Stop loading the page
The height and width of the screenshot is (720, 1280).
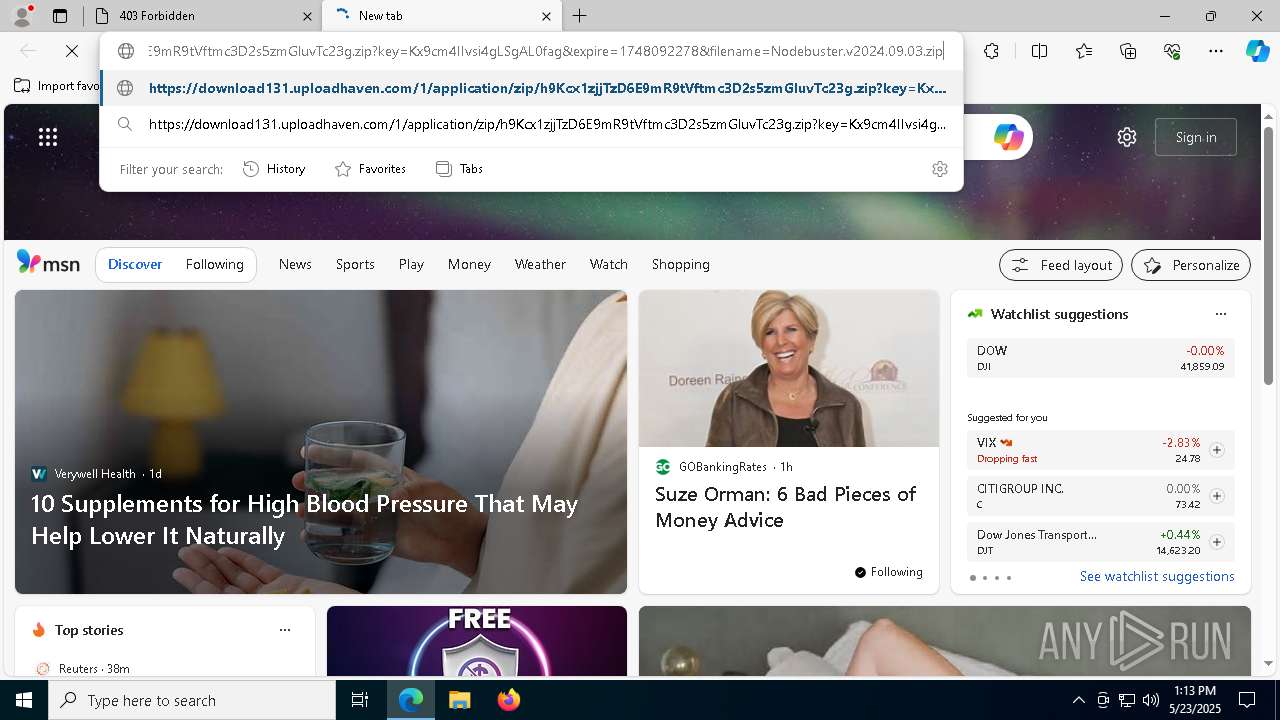[x=72, y=51]
